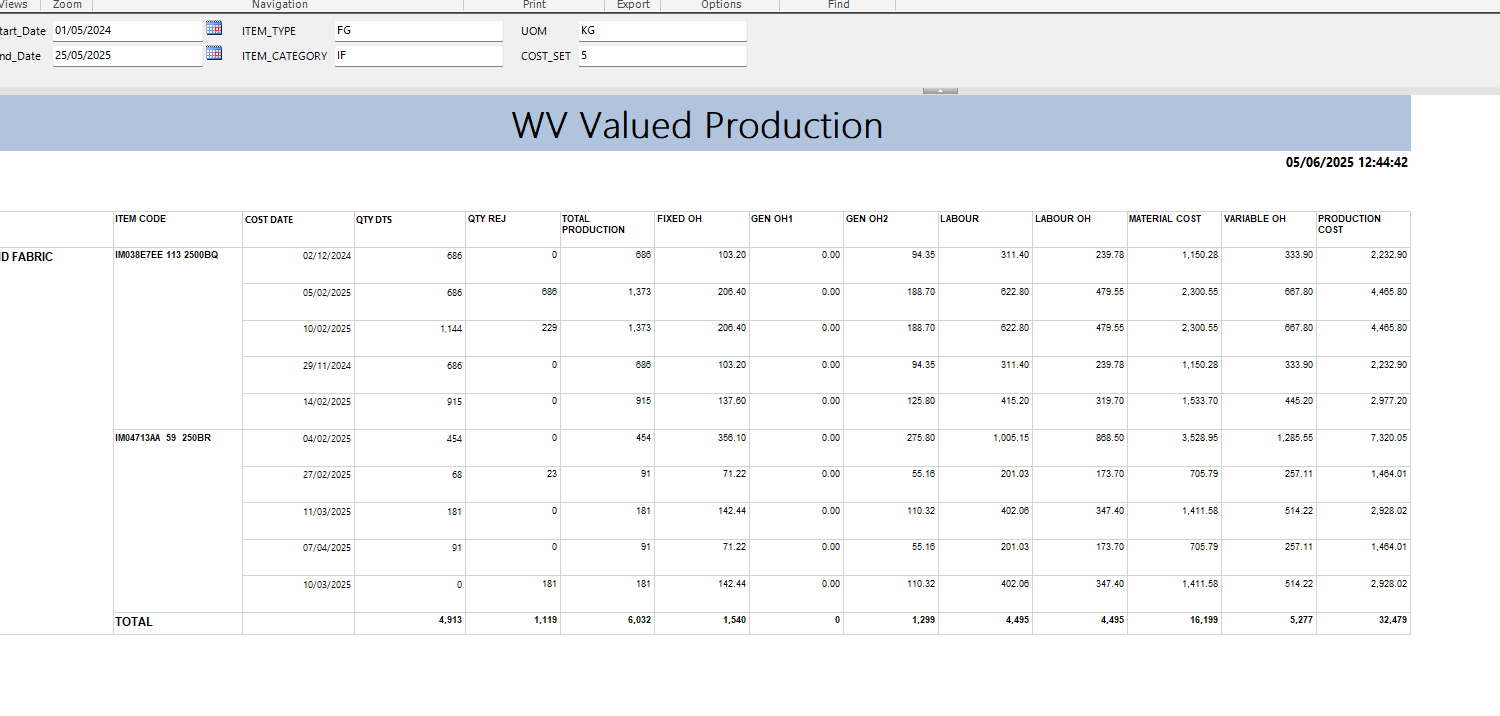Select the Navigation ribbon group label

[x=280, y=5]
